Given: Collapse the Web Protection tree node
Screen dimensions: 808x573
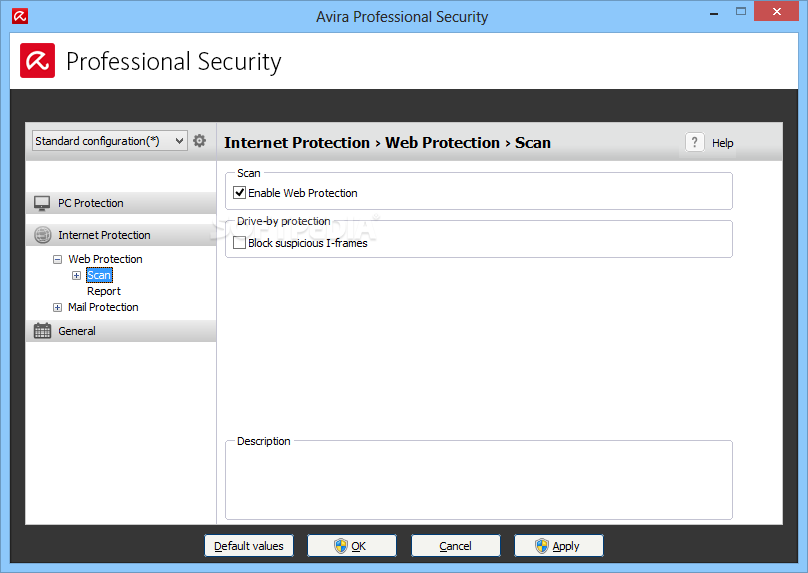Looking at the screenshot, I should [58, 259].
